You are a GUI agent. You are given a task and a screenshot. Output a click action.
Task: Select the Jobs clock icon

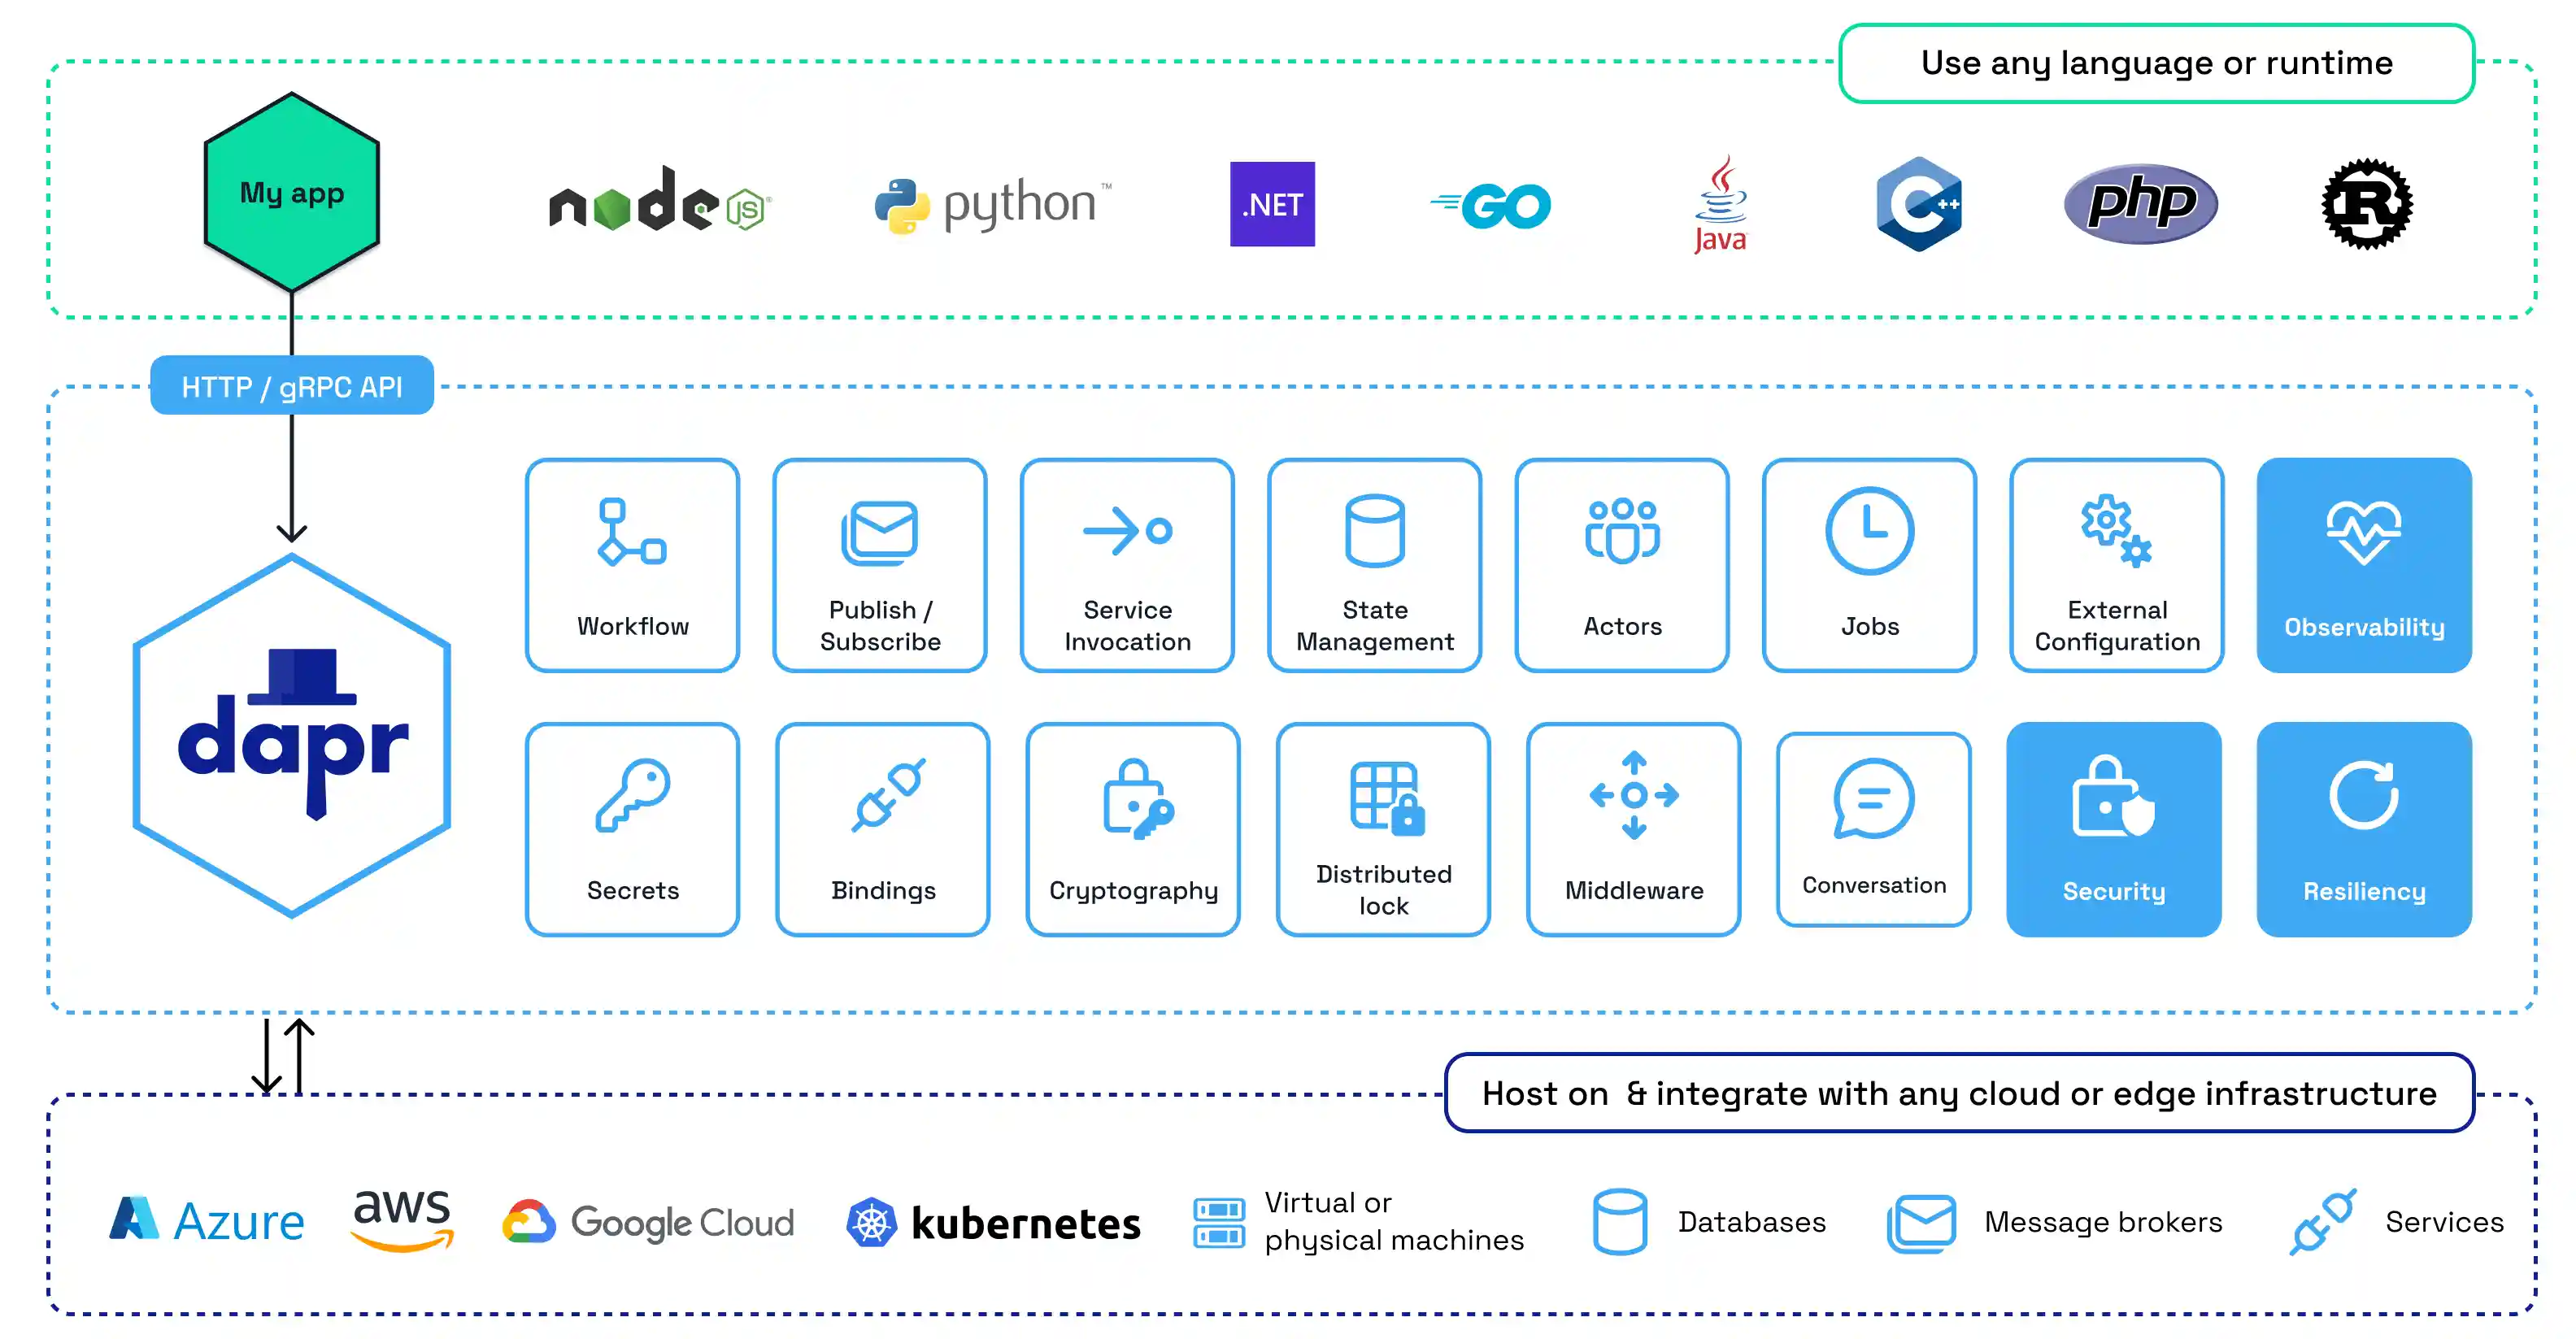coord(1869,532)
